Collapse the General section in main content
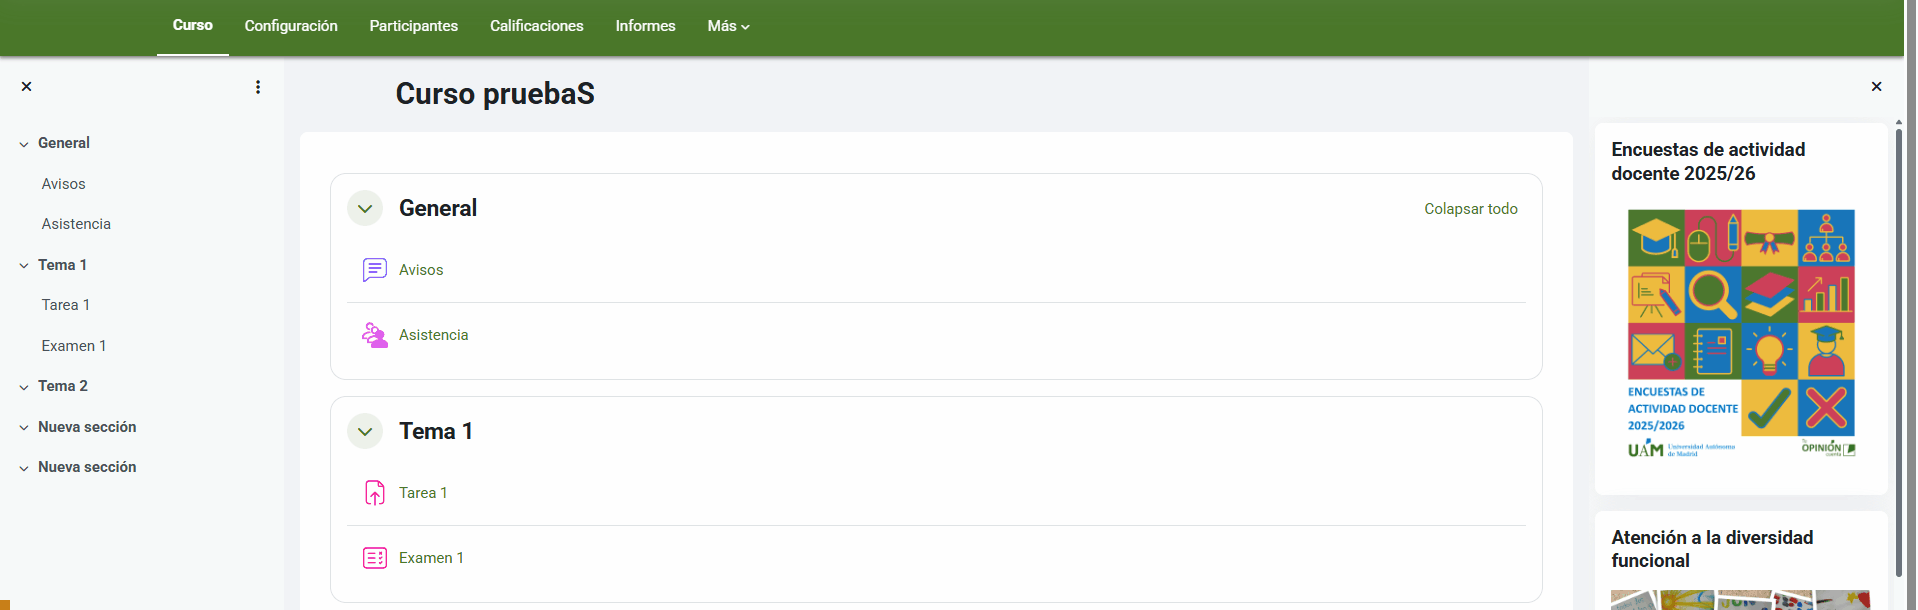The image size is (1918, 610). pyautogui.click(x=365, y=208)
